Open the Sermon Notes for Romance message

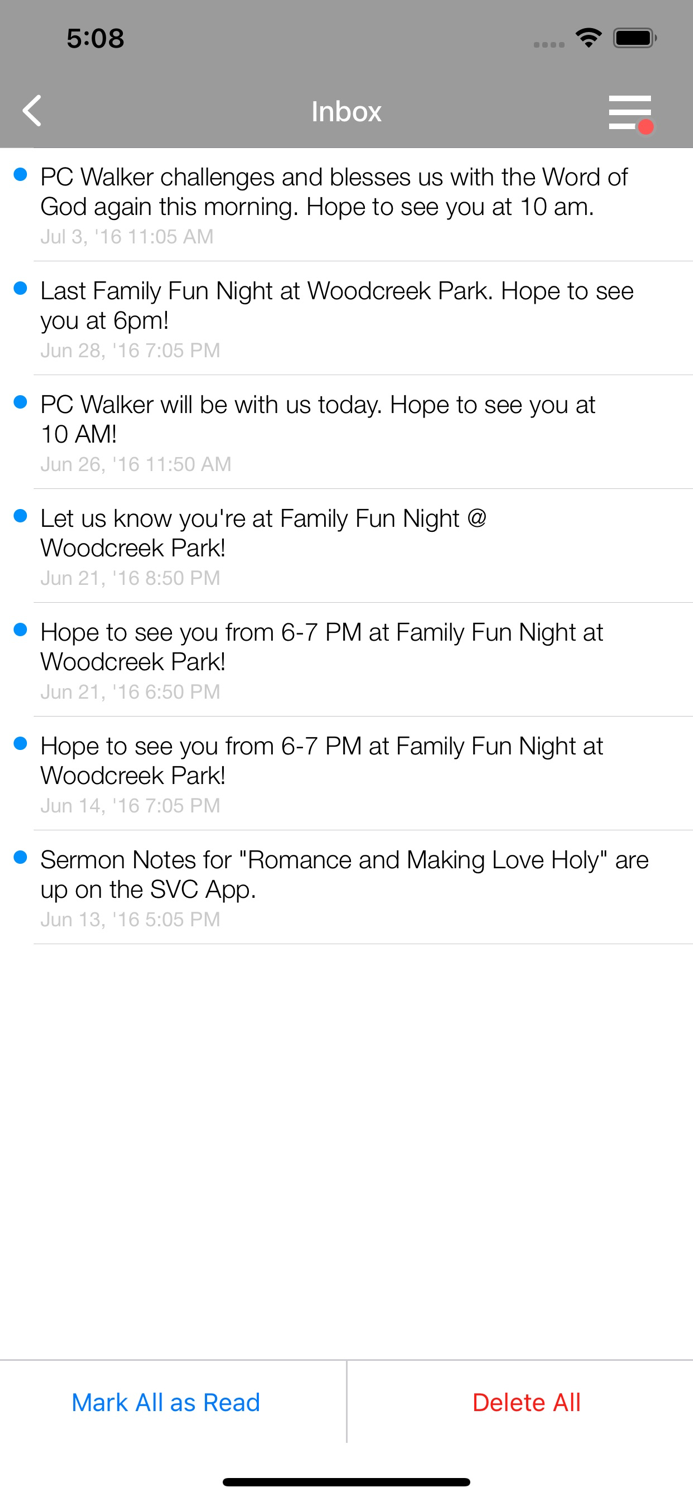coord(346,886)
